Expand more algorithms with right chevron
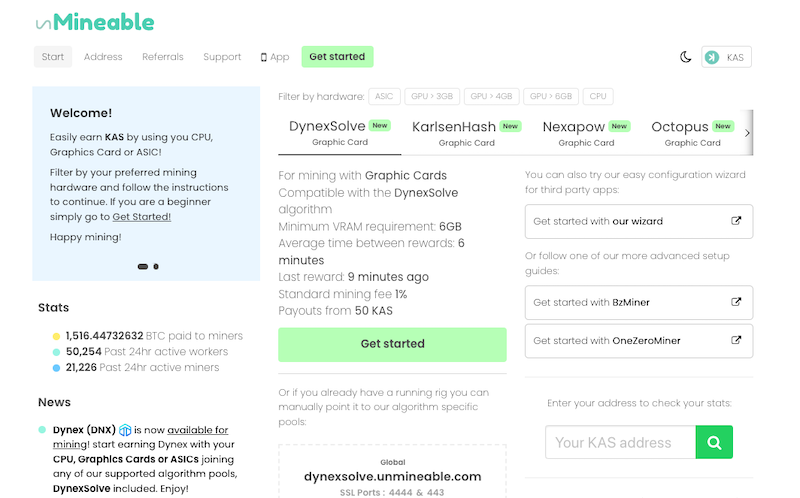Image resolution: width=800 pixels, height=498 pixels. [747, 133]
